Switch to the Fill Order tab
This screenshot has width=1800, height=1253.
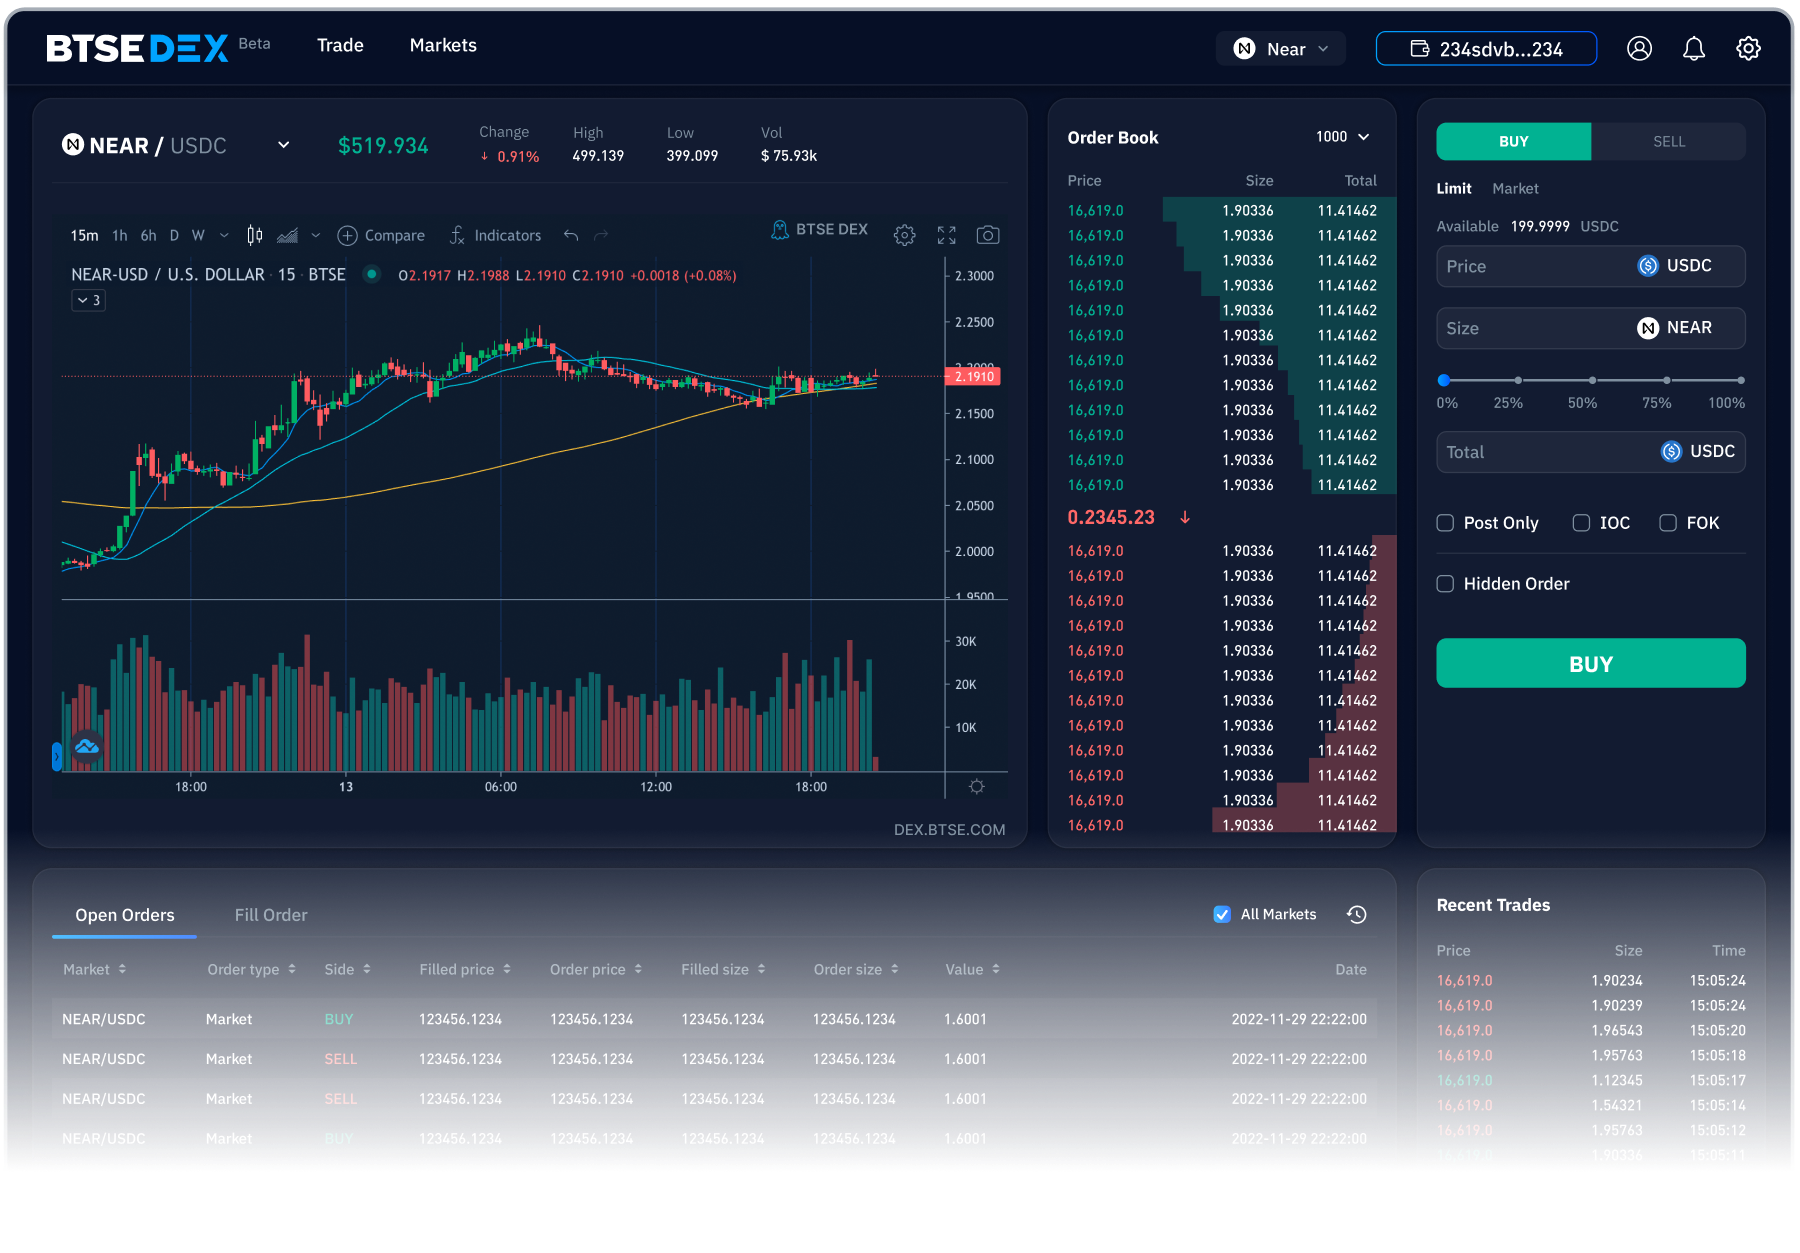tap(271, 915)
